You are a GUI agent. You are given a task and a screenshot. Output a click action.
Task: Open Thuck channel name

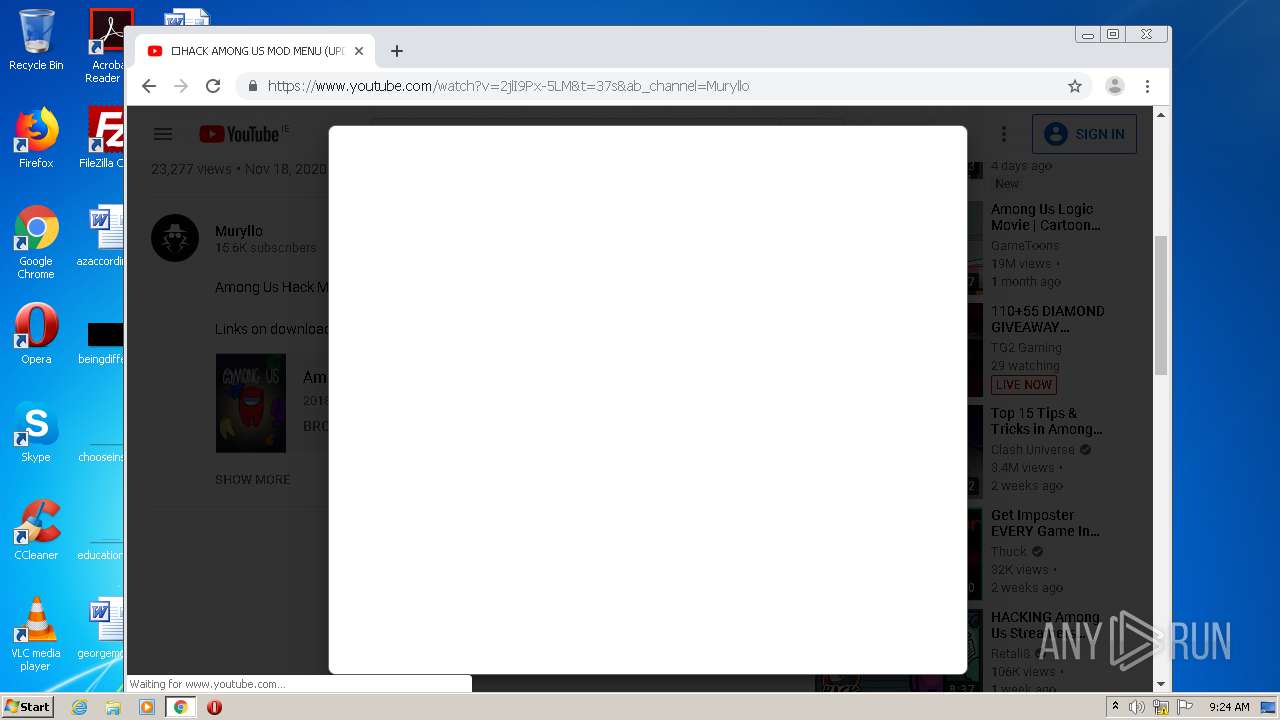[x=1009, y=551]
